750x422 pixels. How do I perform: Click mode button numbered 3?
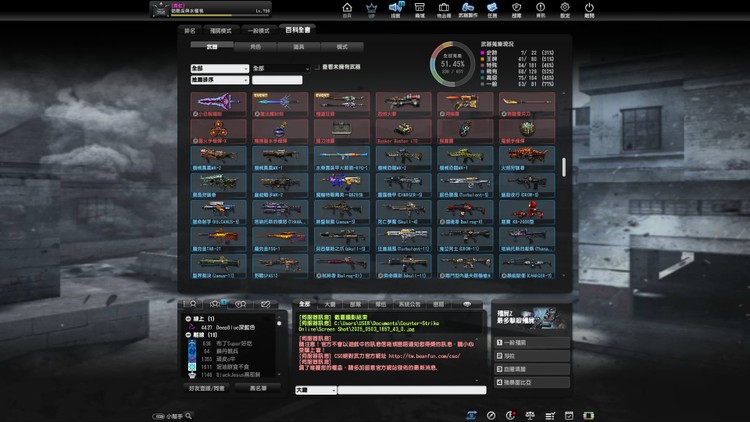coord(532,369)
